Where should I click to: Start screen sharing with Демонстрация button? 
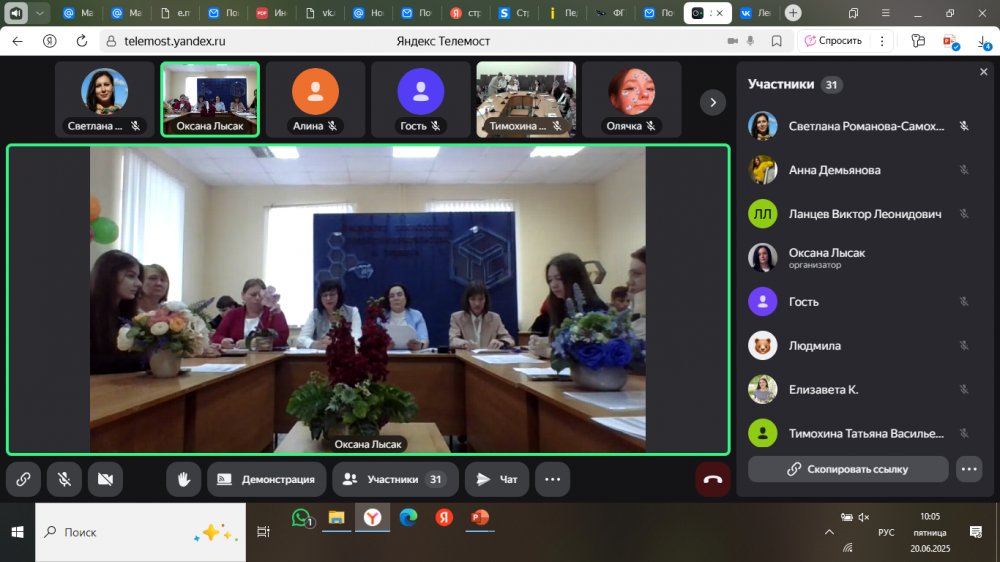click(267, 480)
